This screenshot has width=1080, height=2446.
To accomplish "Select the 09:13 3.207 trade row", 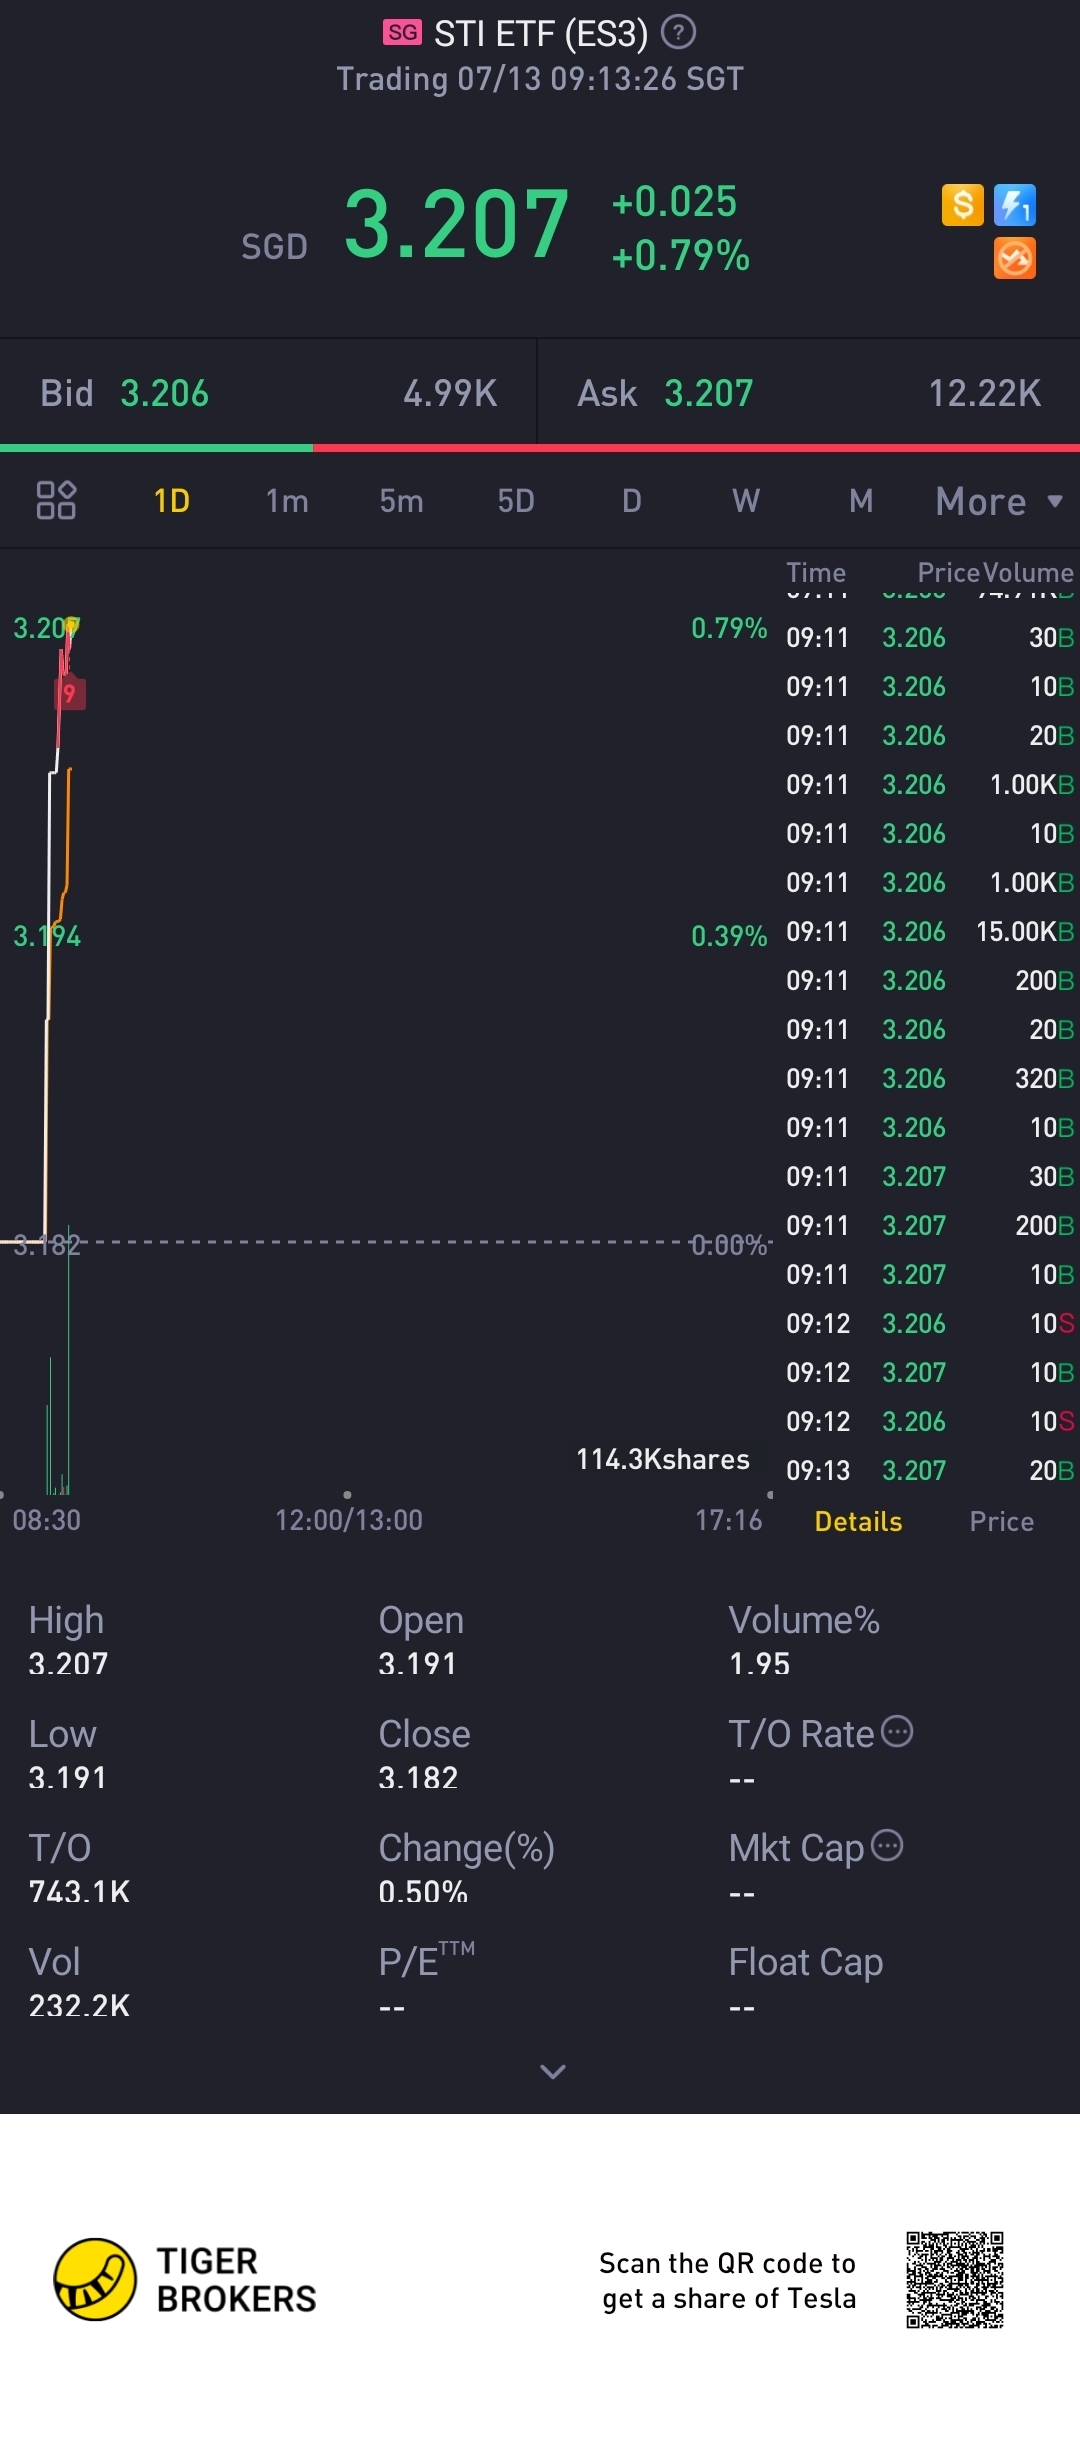I will tap(930, 1471).
